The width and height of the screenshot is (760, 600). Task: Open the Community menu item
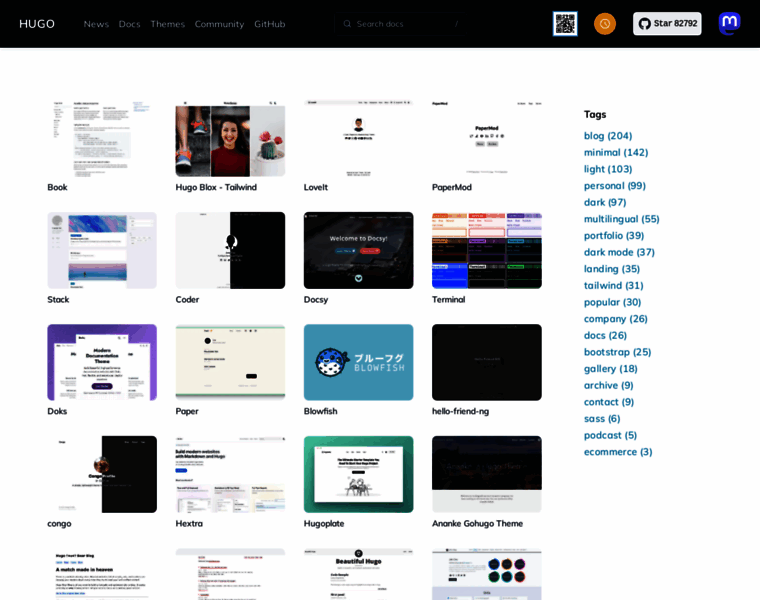[x=219, y=24]
